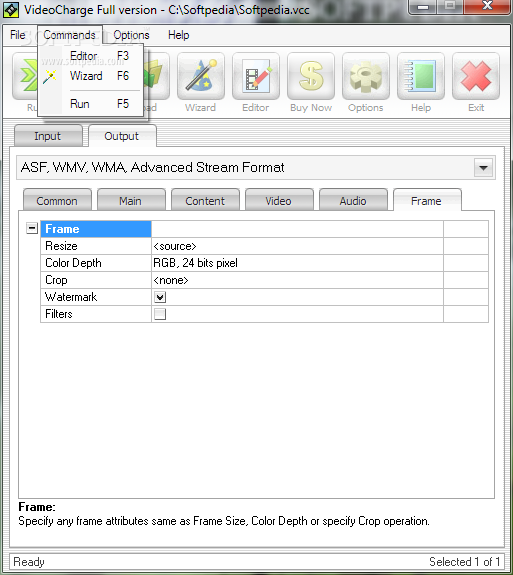
Task: Open the output format dropdown arrow
Action: 483,168
